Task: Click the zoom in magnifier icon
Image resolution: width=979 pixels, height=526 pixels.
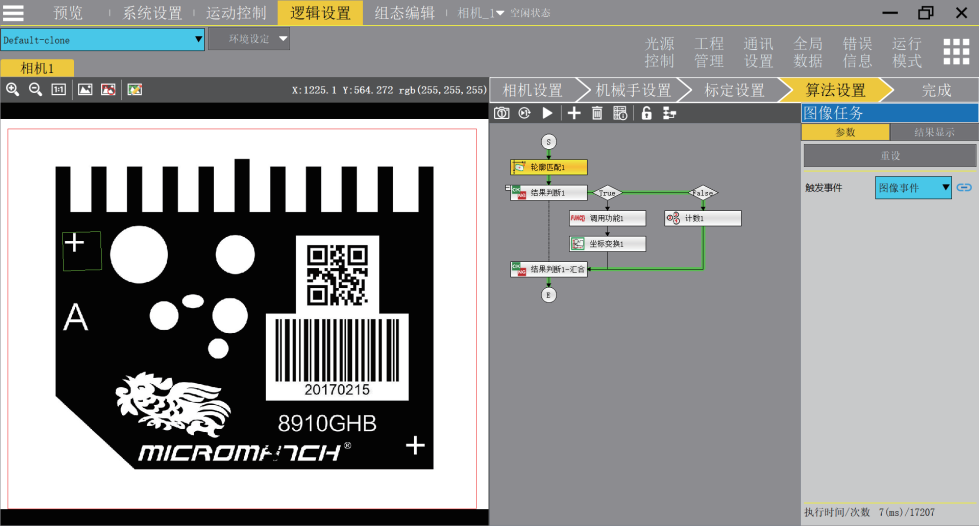Action: coord(13,89)
